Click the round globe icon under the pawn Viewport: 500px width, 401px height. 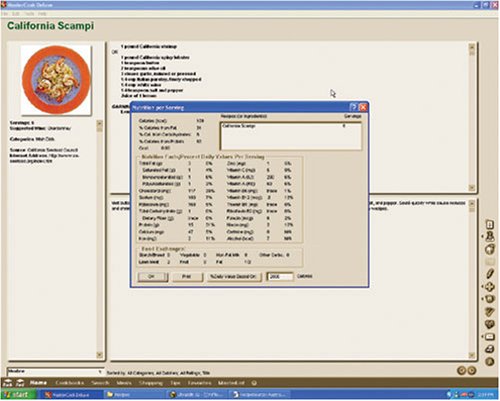tap(490, 249)
